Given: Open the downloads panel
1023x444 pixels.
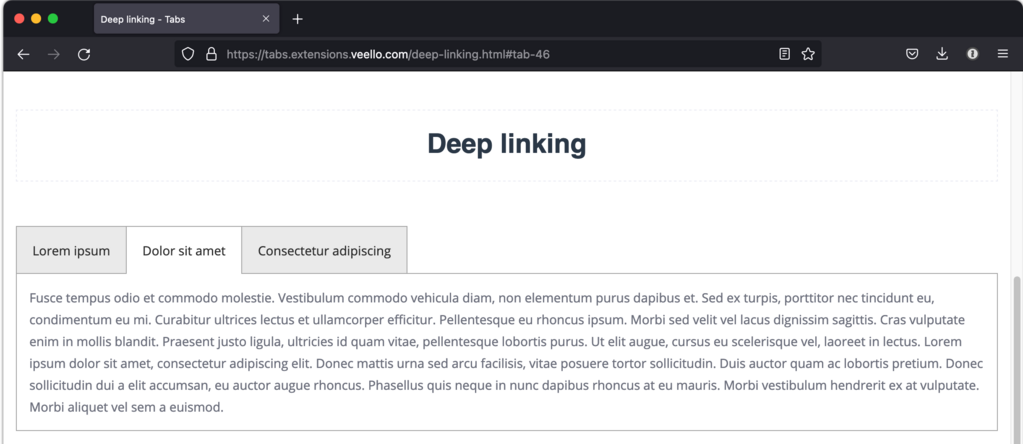Looking at the screenshot, I should tap(942, 54).
